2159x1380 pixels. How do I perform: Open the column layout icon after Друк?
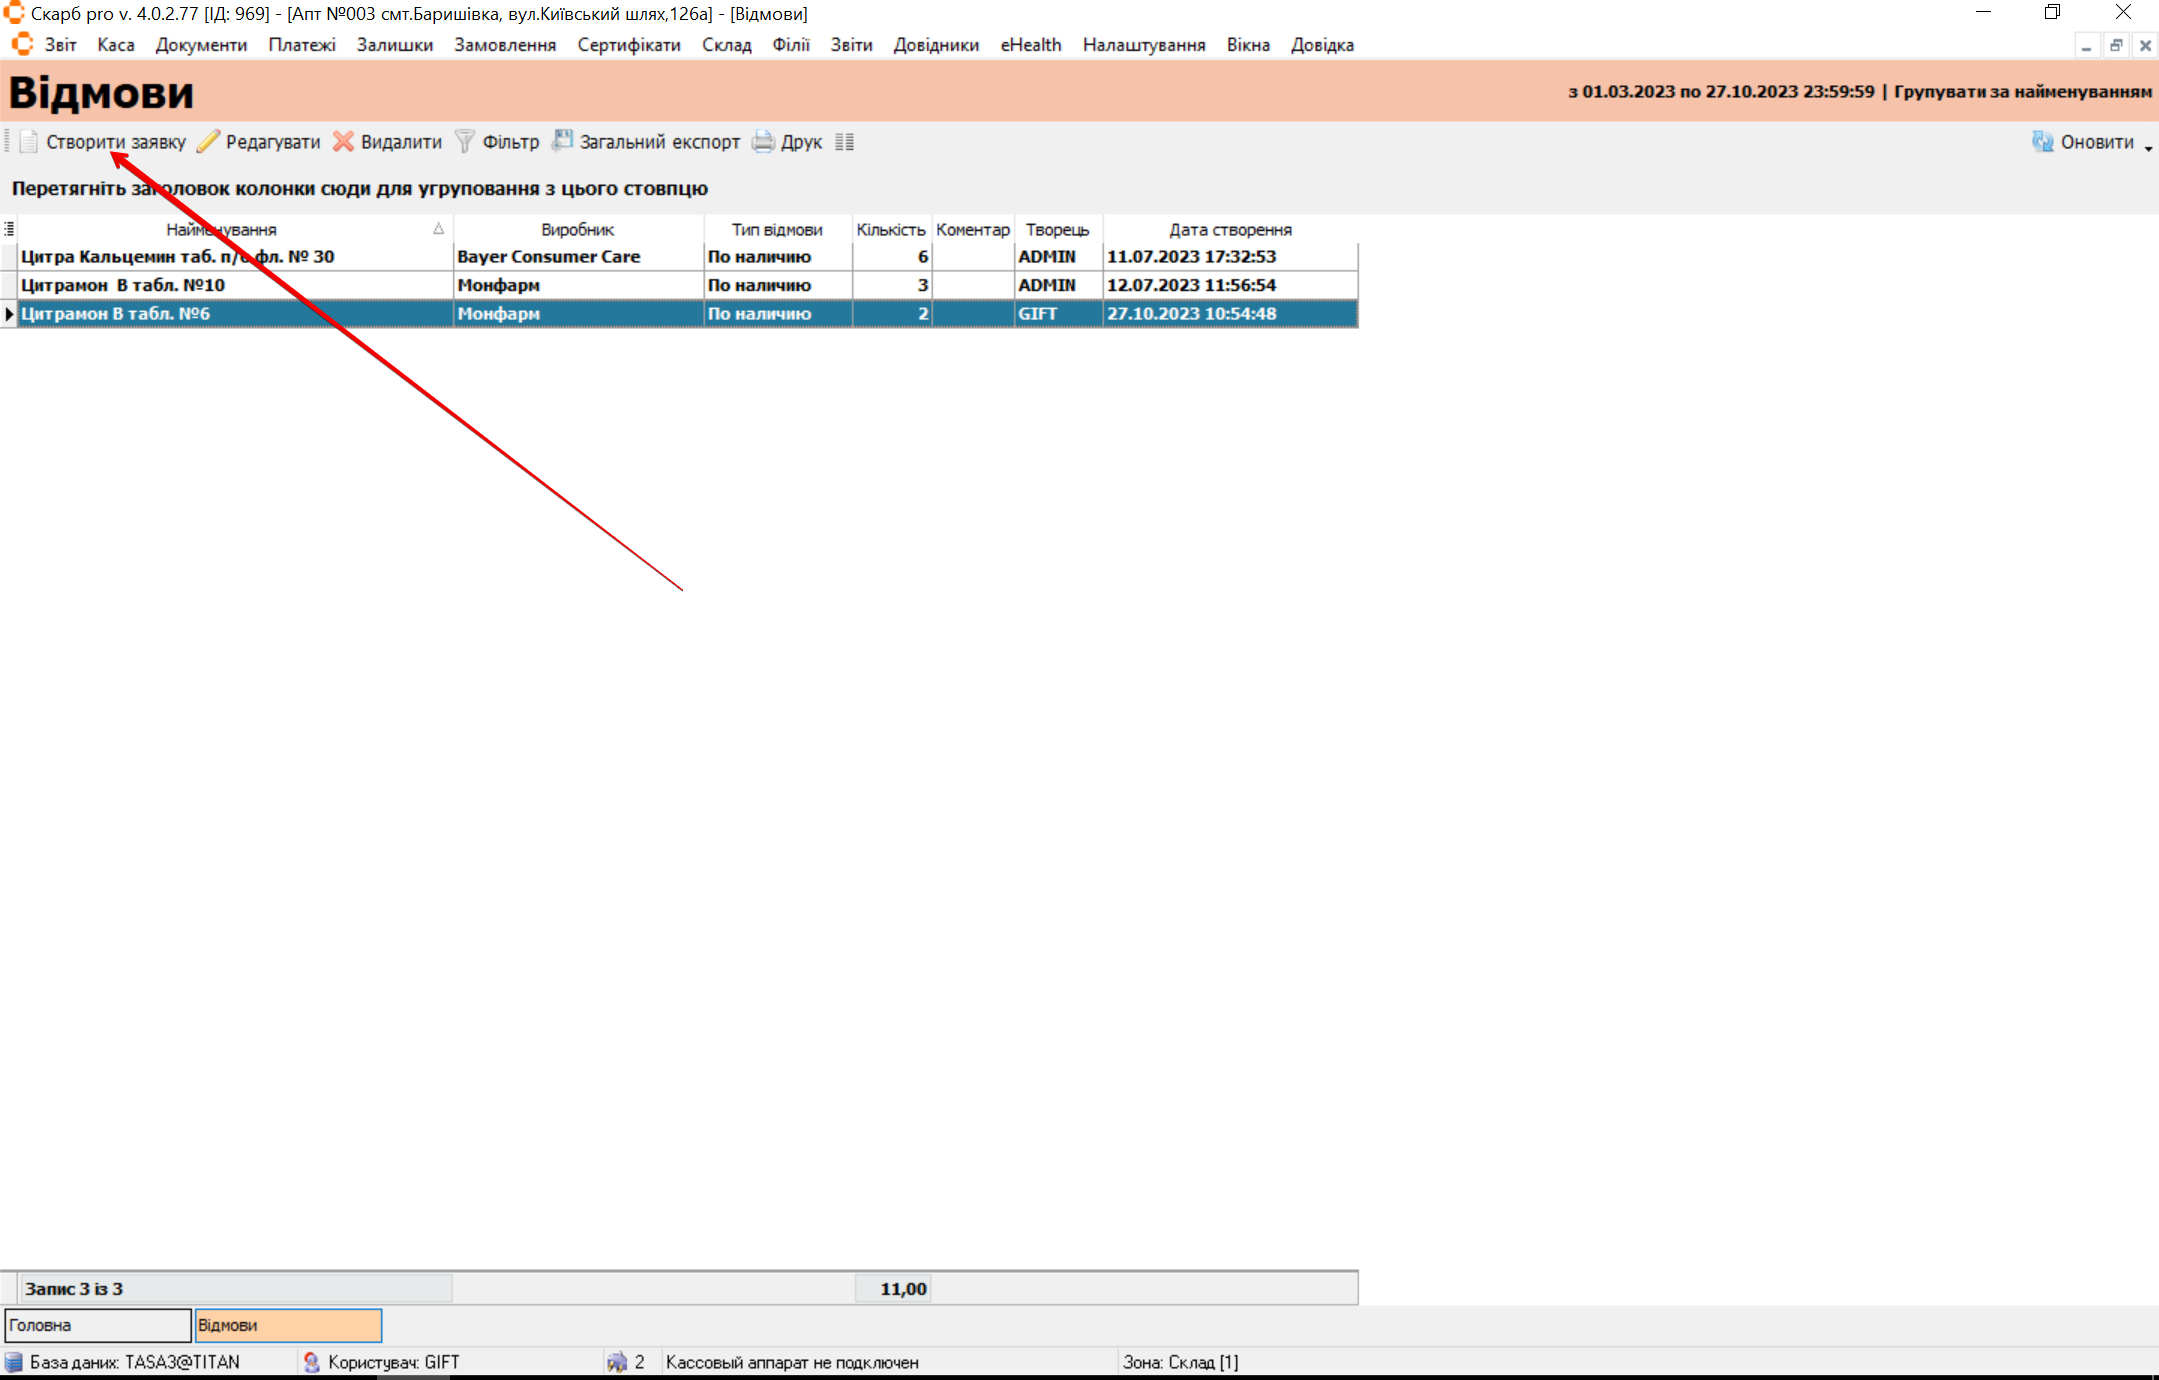(x=845, y=142)
